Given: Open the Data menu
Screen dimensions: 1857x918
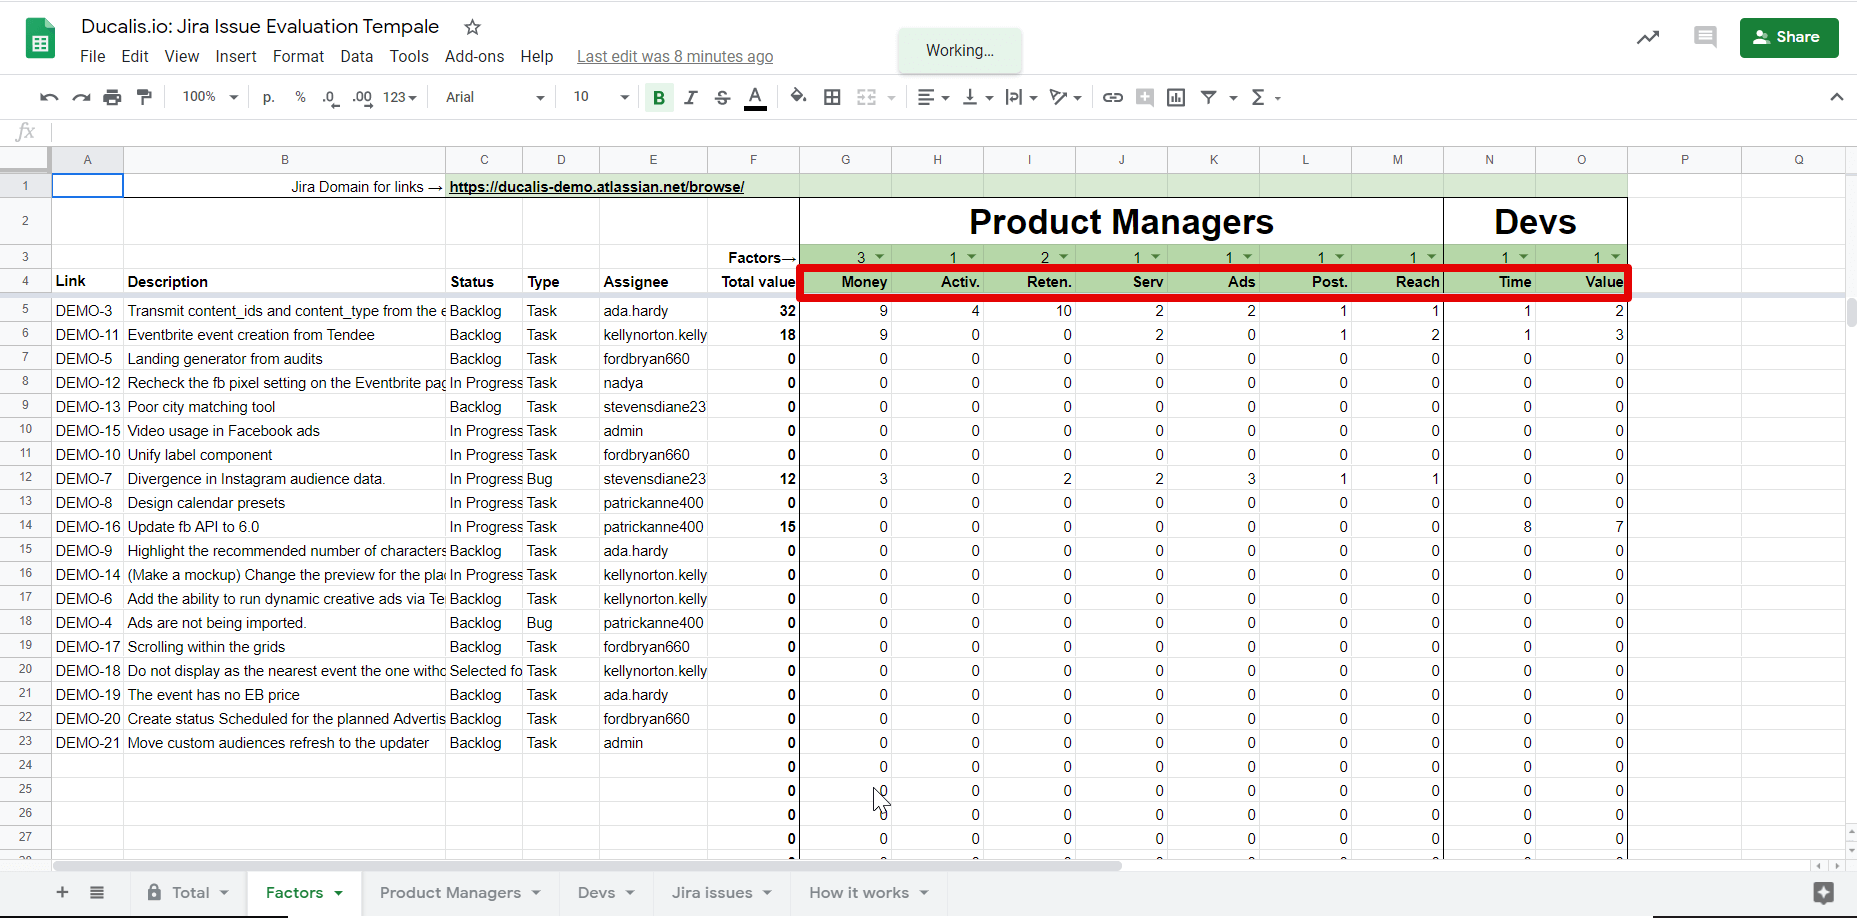Looking at the screenshot, I should tap(356, 56).
